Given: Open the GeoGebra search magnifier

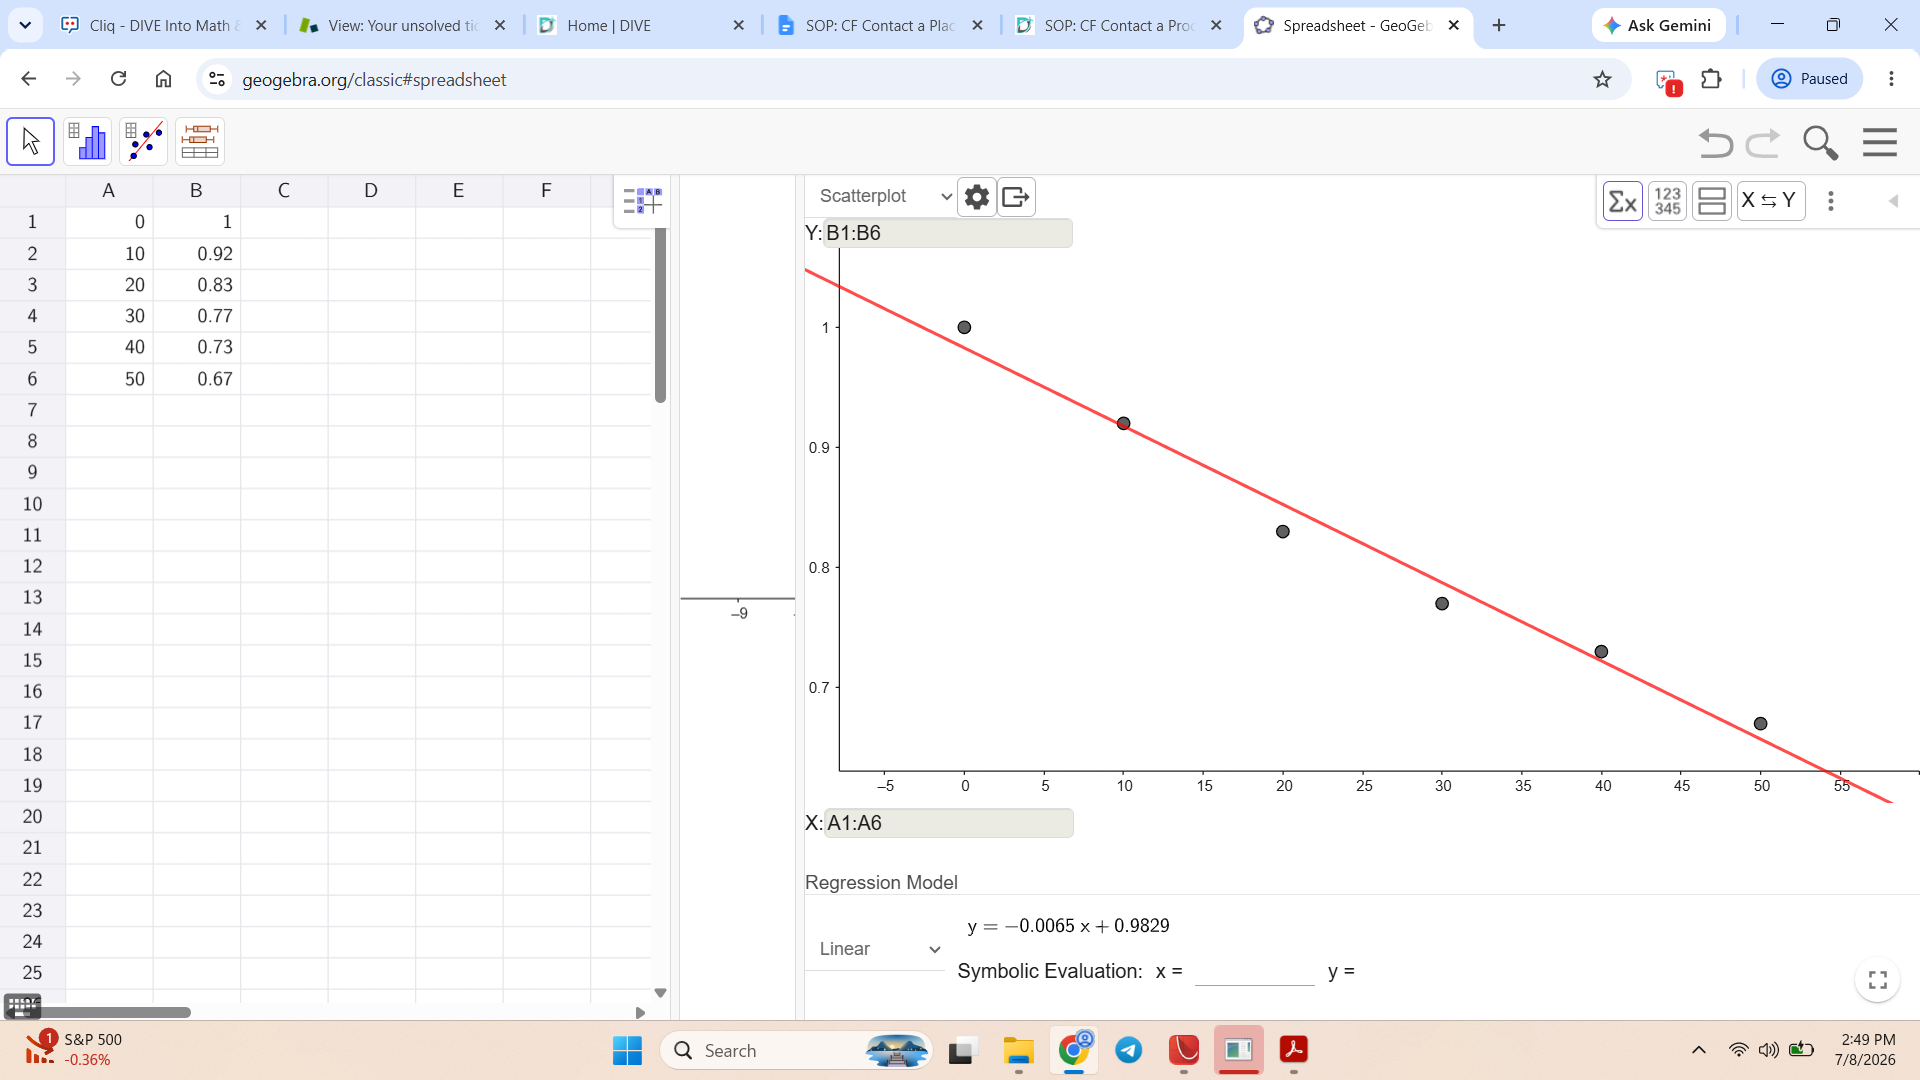Looking at the screenshot, I should pos(1820,143).
